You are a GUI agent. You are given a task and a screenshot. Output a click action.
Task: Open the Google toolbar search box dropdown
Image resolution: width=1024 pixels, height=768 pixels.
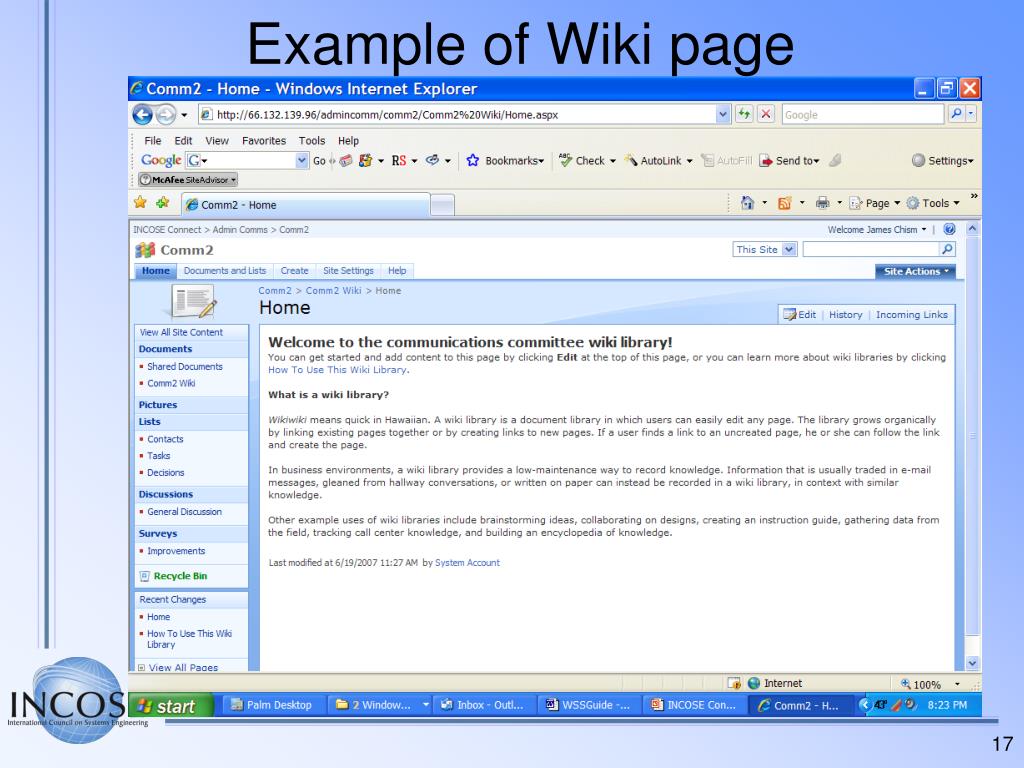(301, 161)
